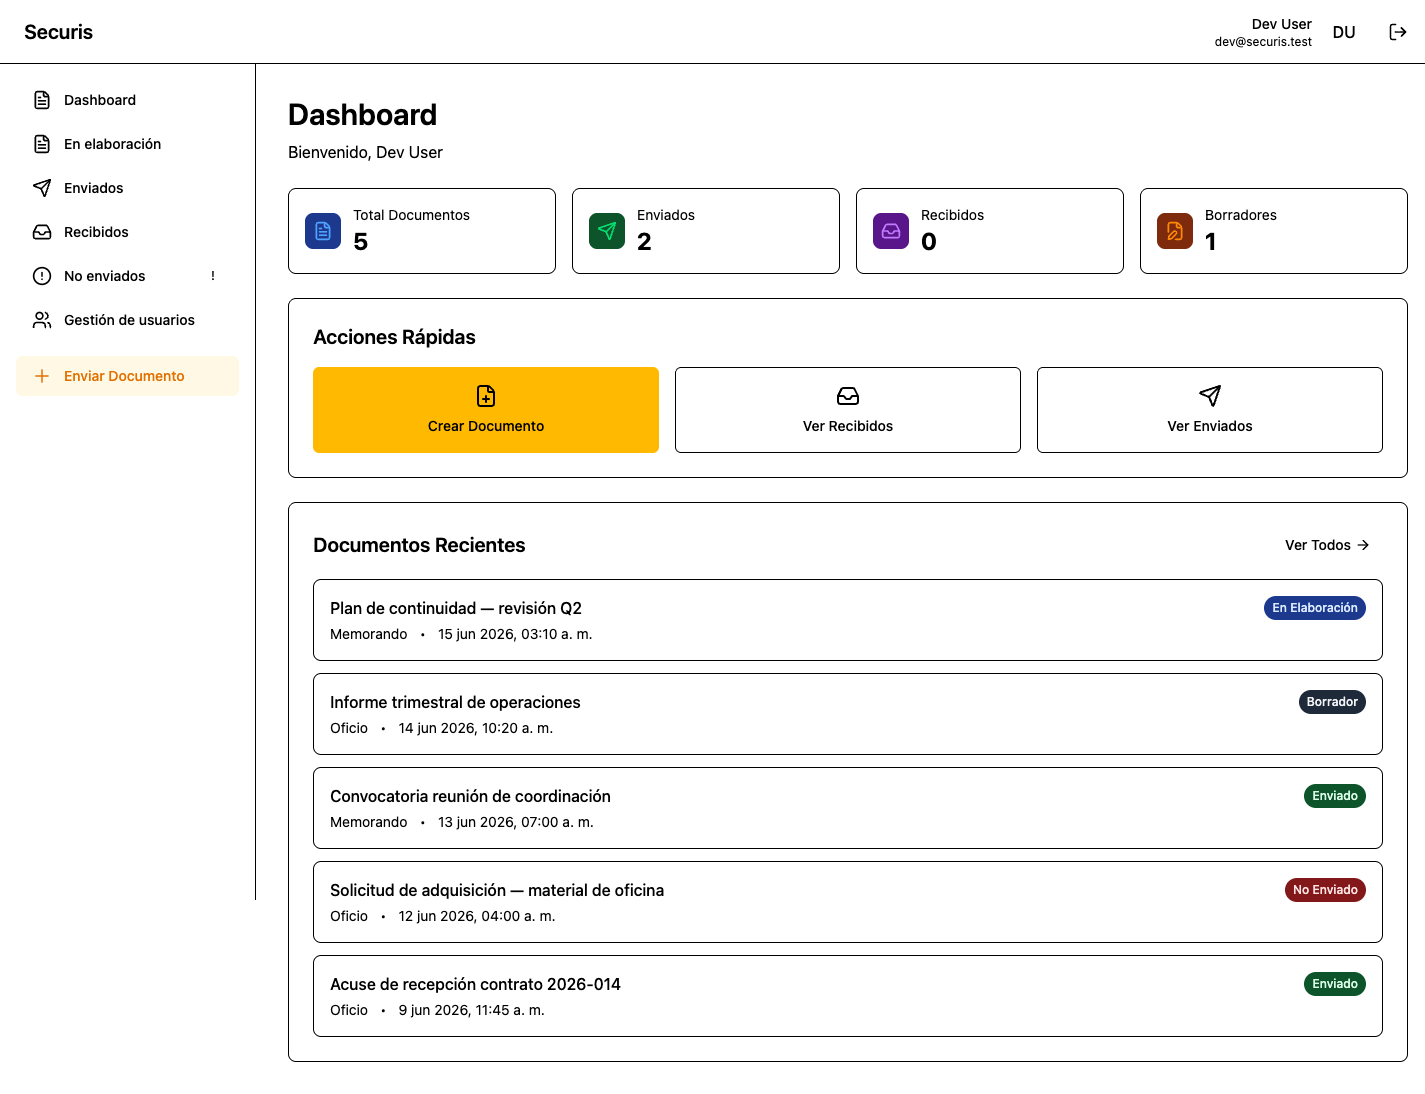Go to Recibidos in the sidebar
The width and height of the screenshot is (1425, 1094).
[127, 232]
